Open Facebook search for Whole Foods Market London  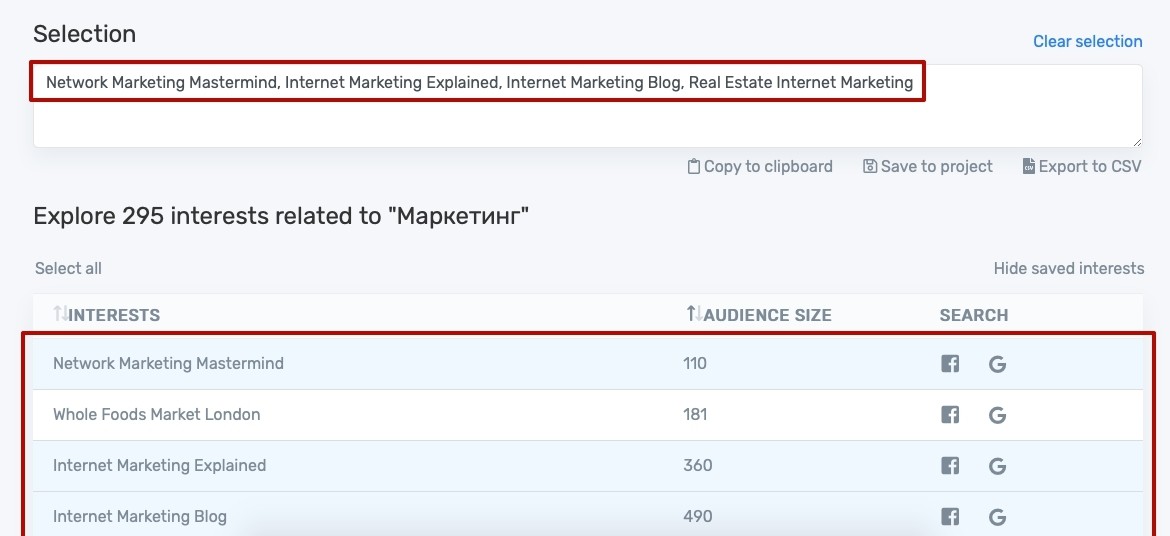tap(950, 415)
